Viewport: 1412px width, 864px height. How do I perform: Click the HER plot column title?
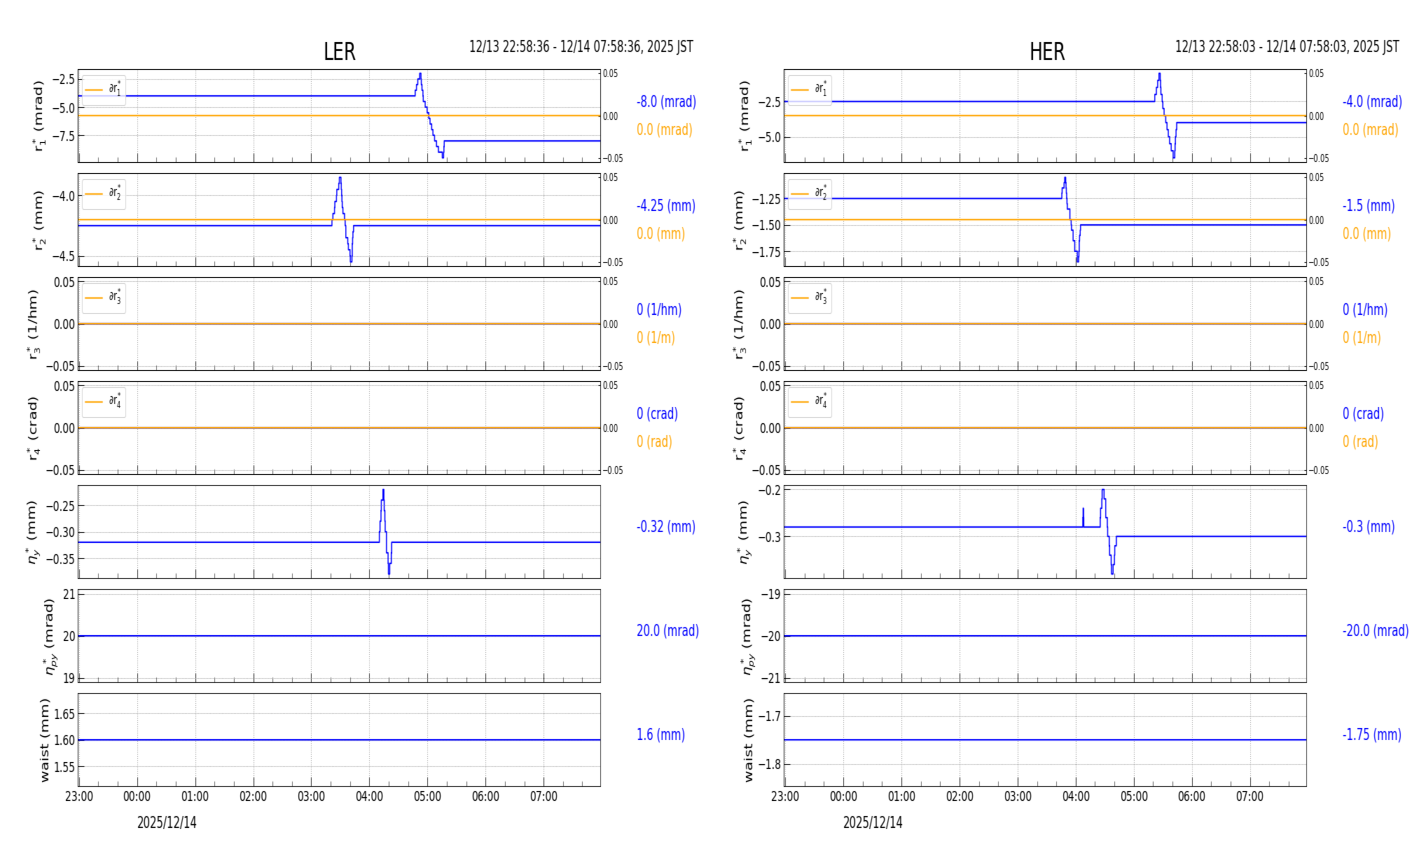click(1047, 52)
